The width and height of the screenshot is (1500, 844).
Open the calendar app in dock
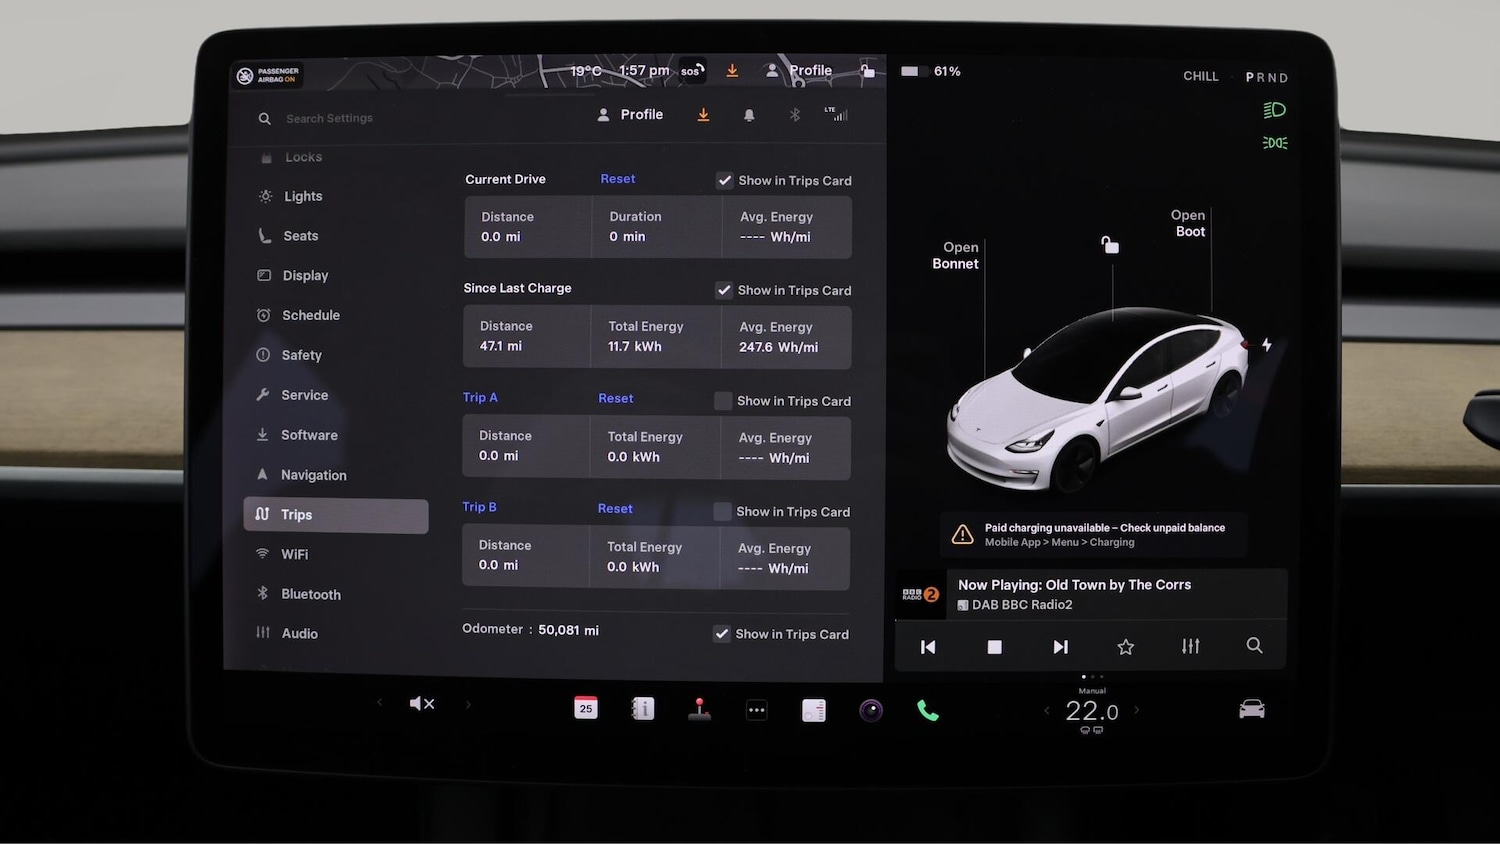coord(586,709)
